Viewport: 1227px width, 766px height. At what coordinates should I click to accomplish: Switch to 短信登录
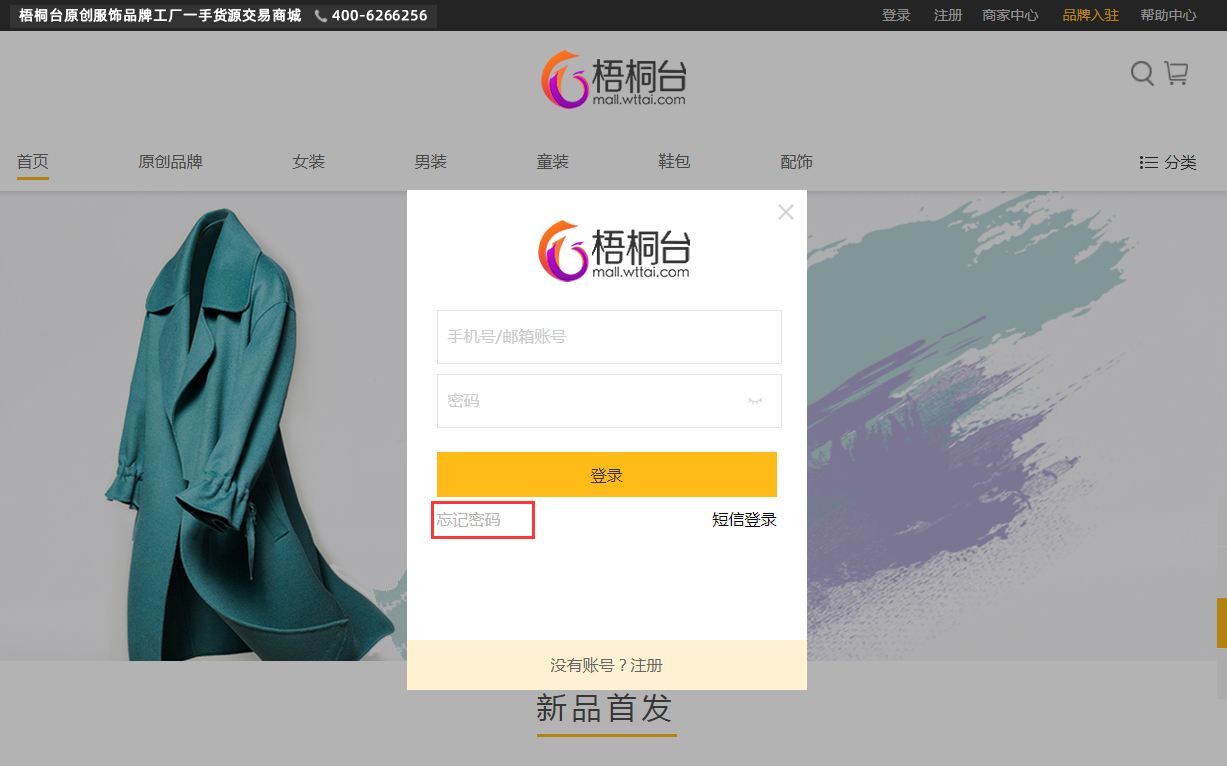coord(744,520)
